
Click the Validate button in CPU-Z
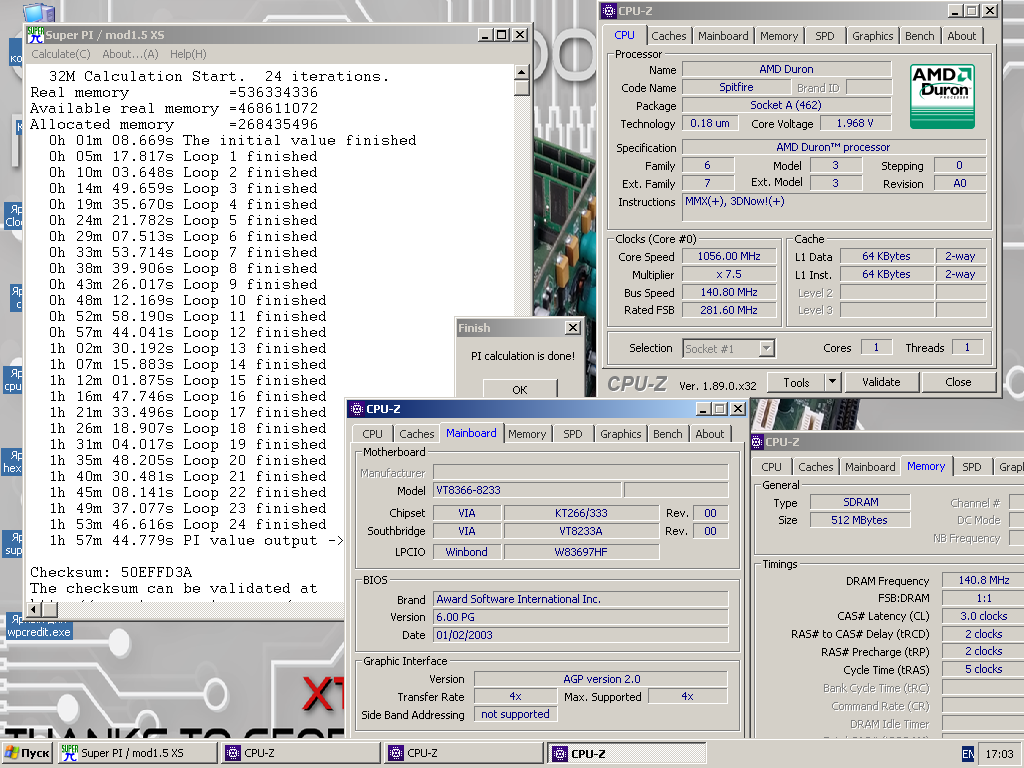click(881, 382)
